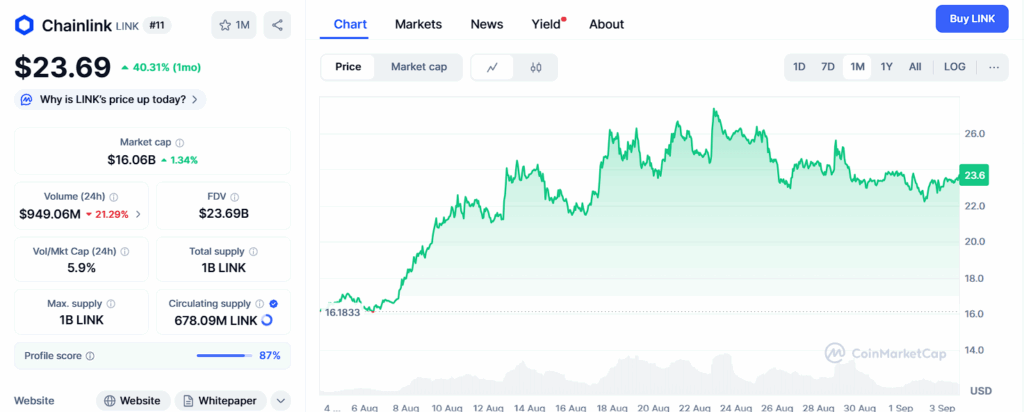Click the 1mo price-up arrow indicator

[125, 67]
